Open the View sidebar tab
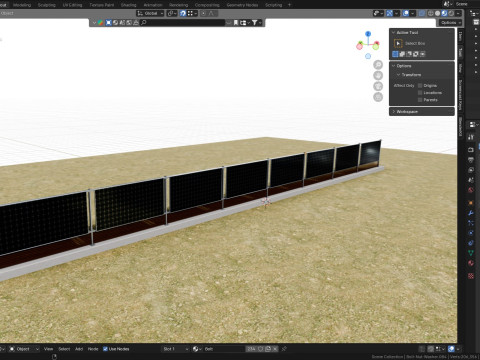Image resolution: width=480 pixels, height=360 pixels. click(x=460, y=68)
